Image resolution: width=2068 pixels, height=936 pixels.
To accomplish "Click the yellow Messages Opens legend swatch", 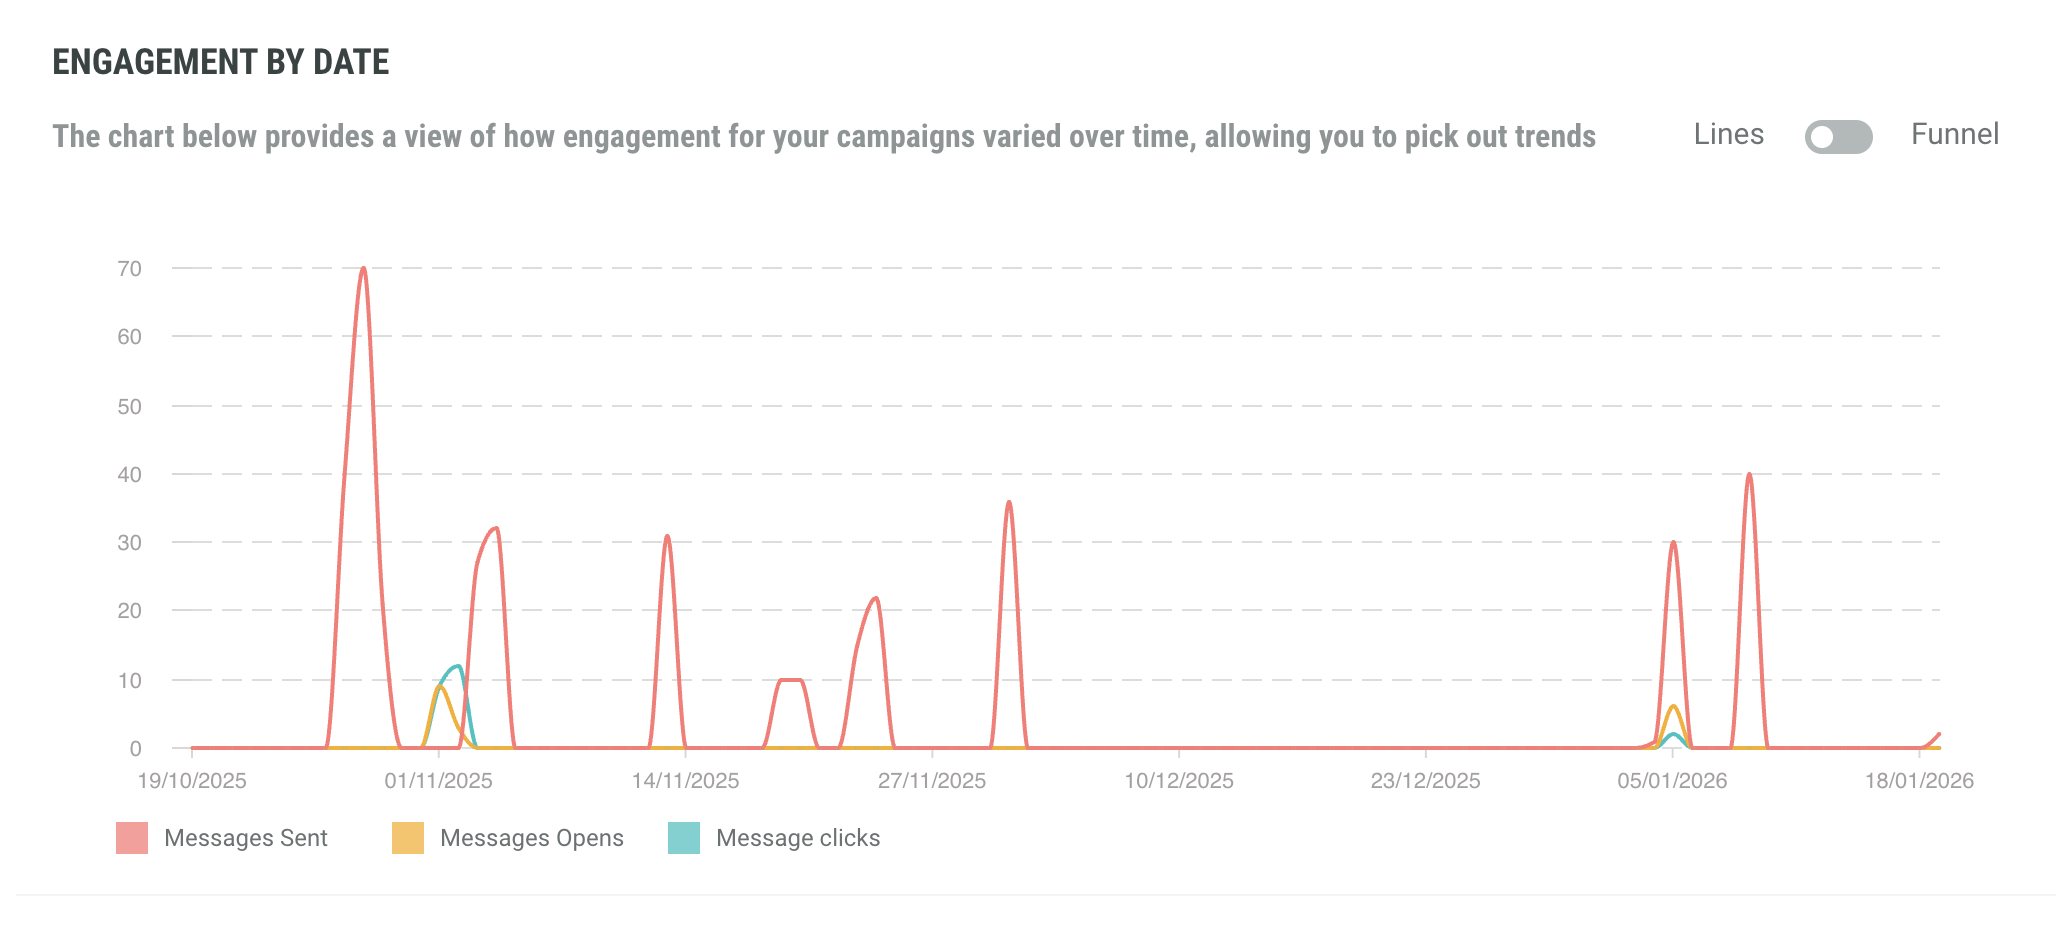I will [x=408, y=838].
